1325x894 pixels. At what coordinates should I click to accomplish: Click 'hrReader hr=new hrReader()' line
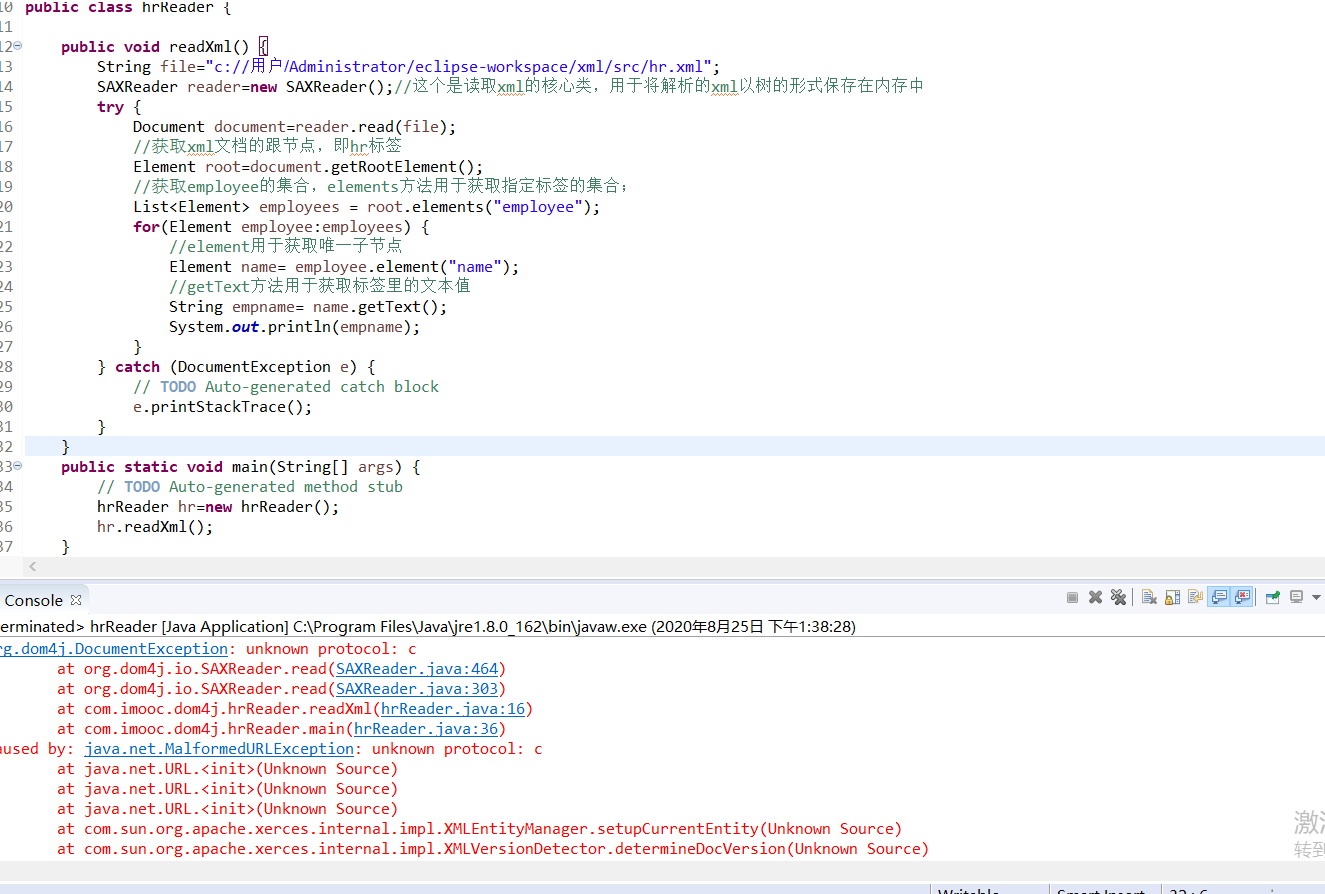[218, 506]
